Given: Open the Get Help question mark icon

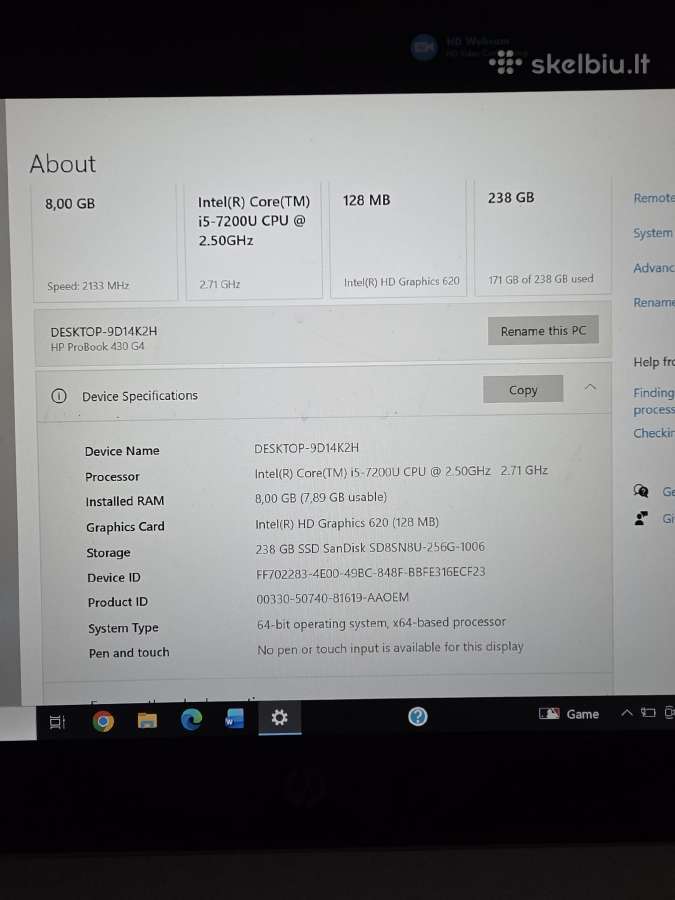Looking at the screenshot, I should click(x=418, y=716).
